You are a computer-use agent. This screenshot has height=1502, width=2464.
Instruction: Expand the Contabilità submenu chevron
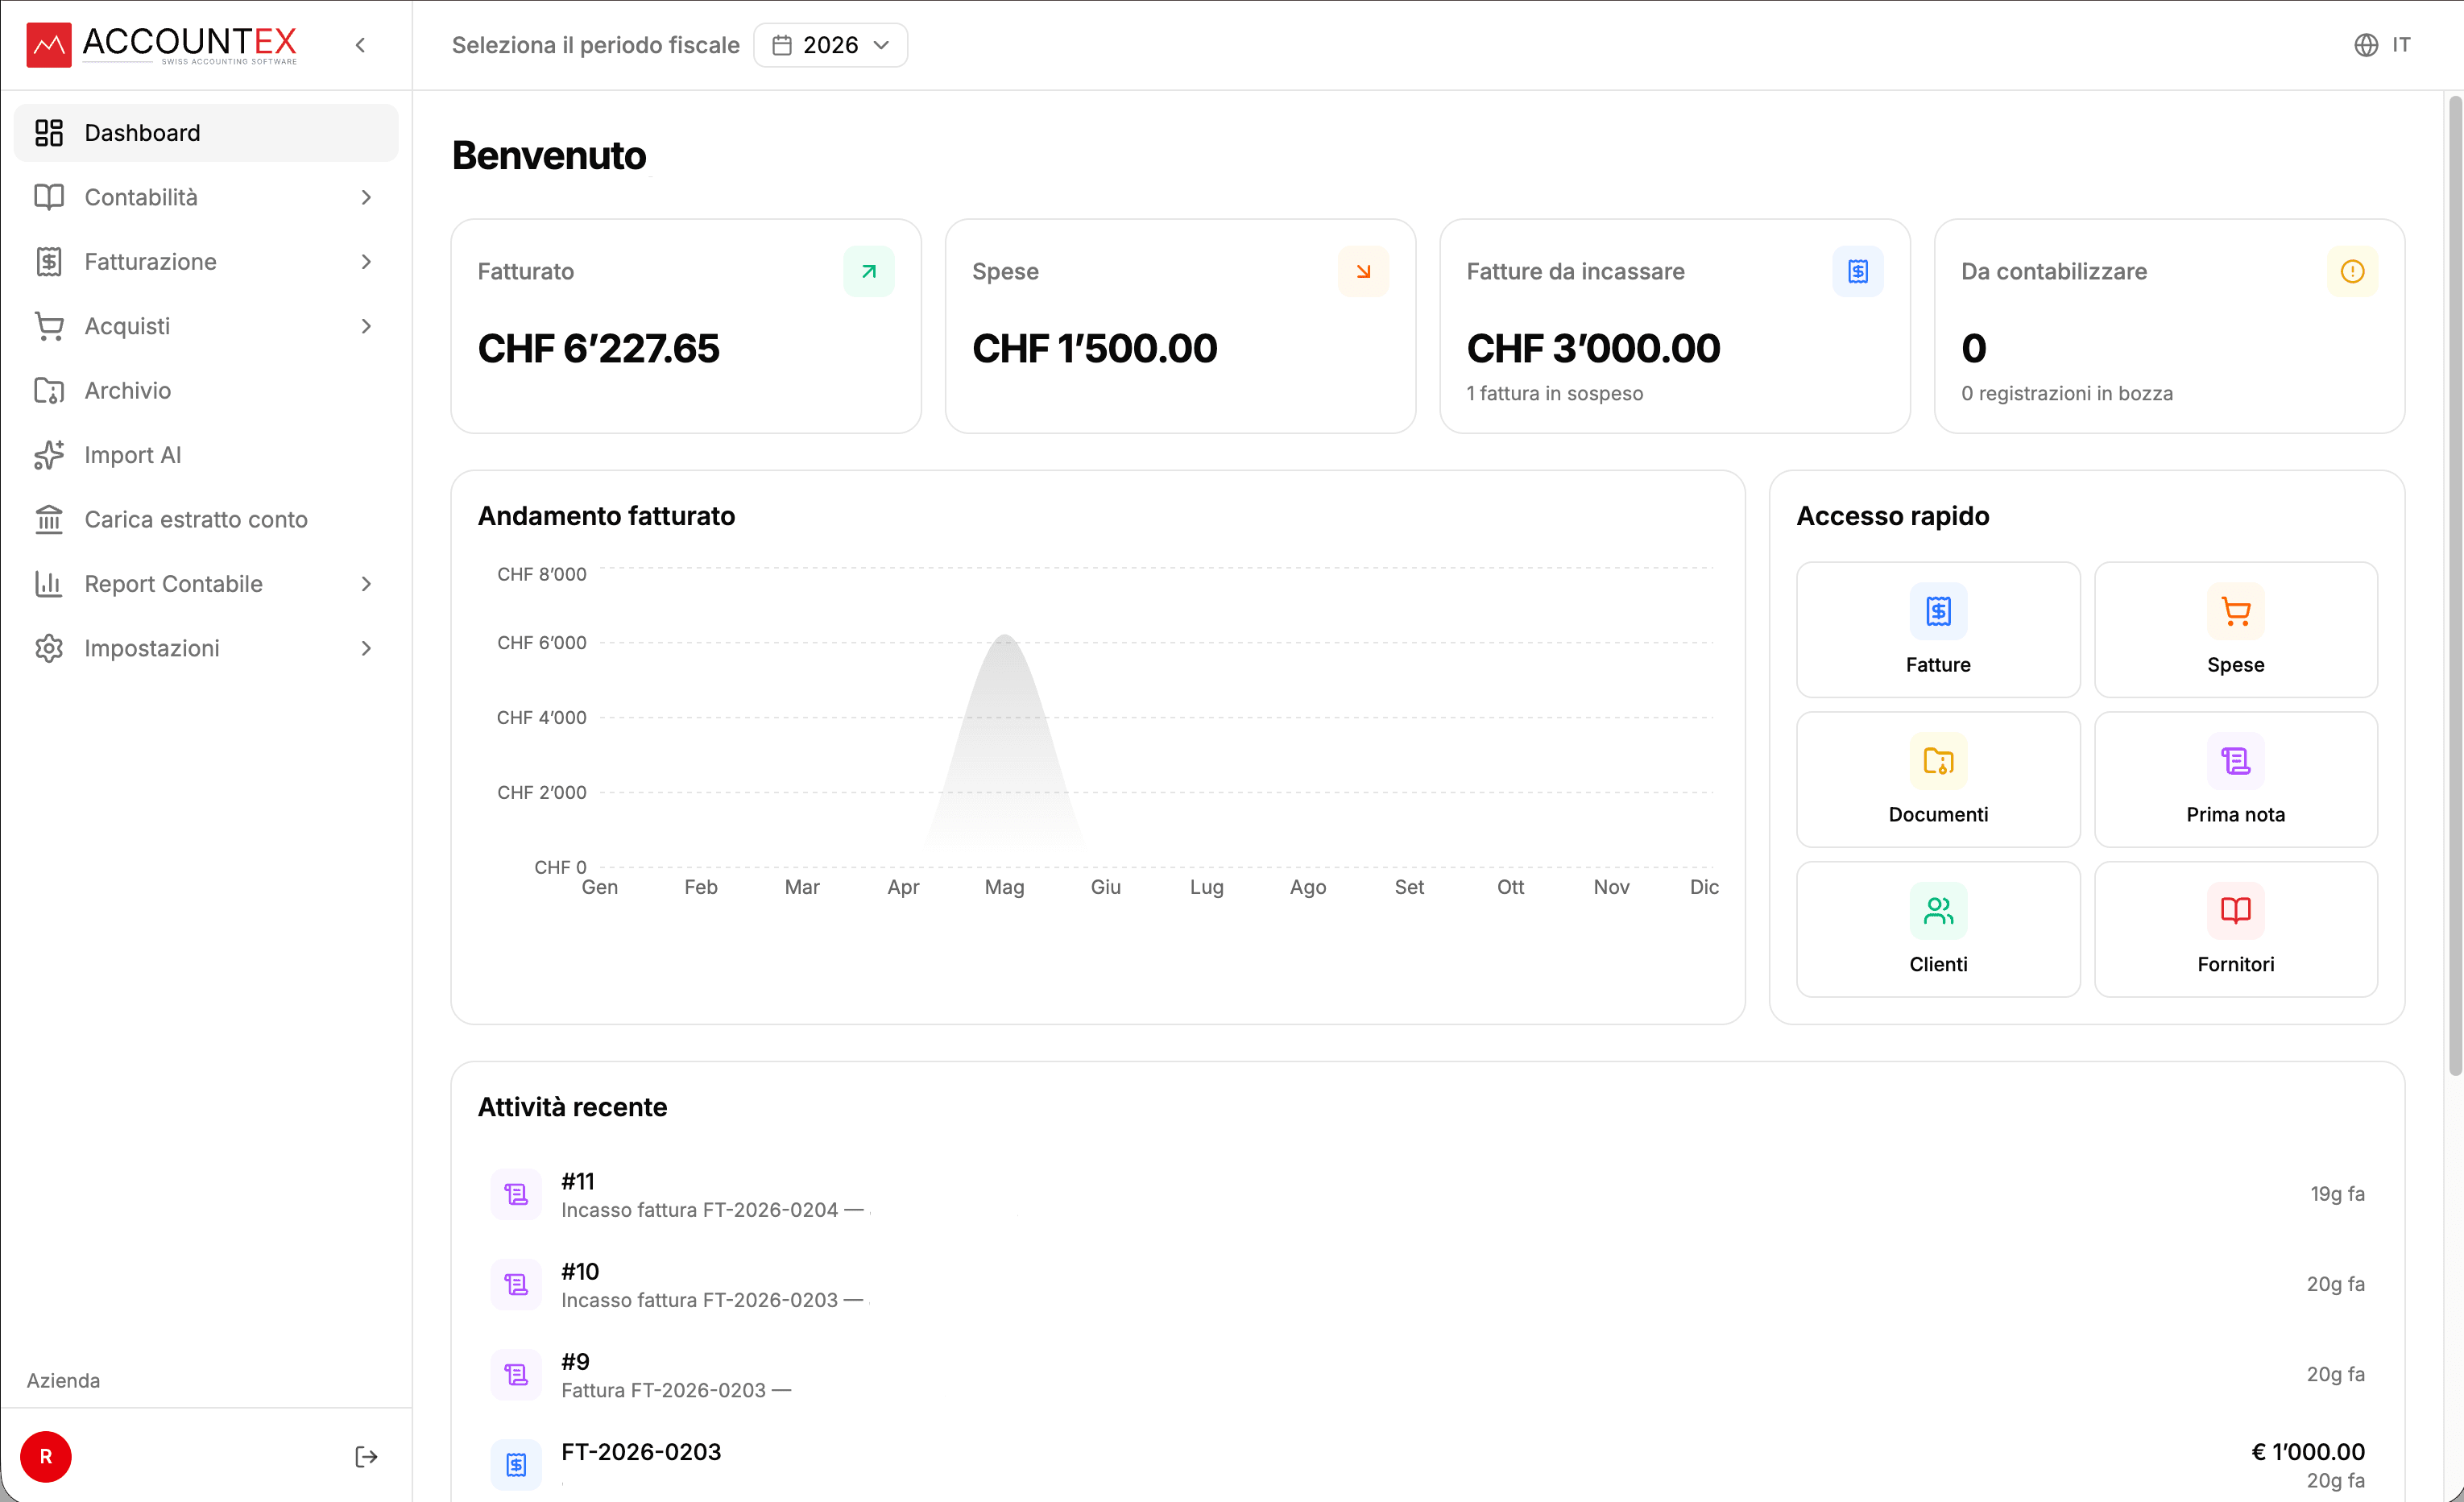[x=366, y=197]
